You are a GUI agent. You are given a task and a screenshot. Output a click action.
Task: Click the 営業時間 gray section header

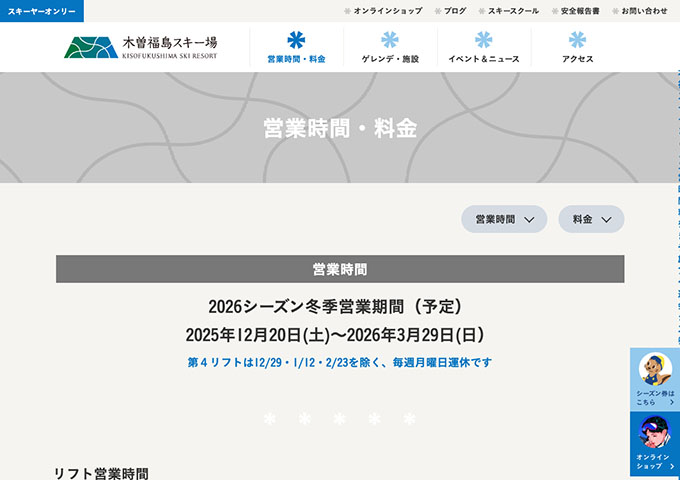click(340, 269)
